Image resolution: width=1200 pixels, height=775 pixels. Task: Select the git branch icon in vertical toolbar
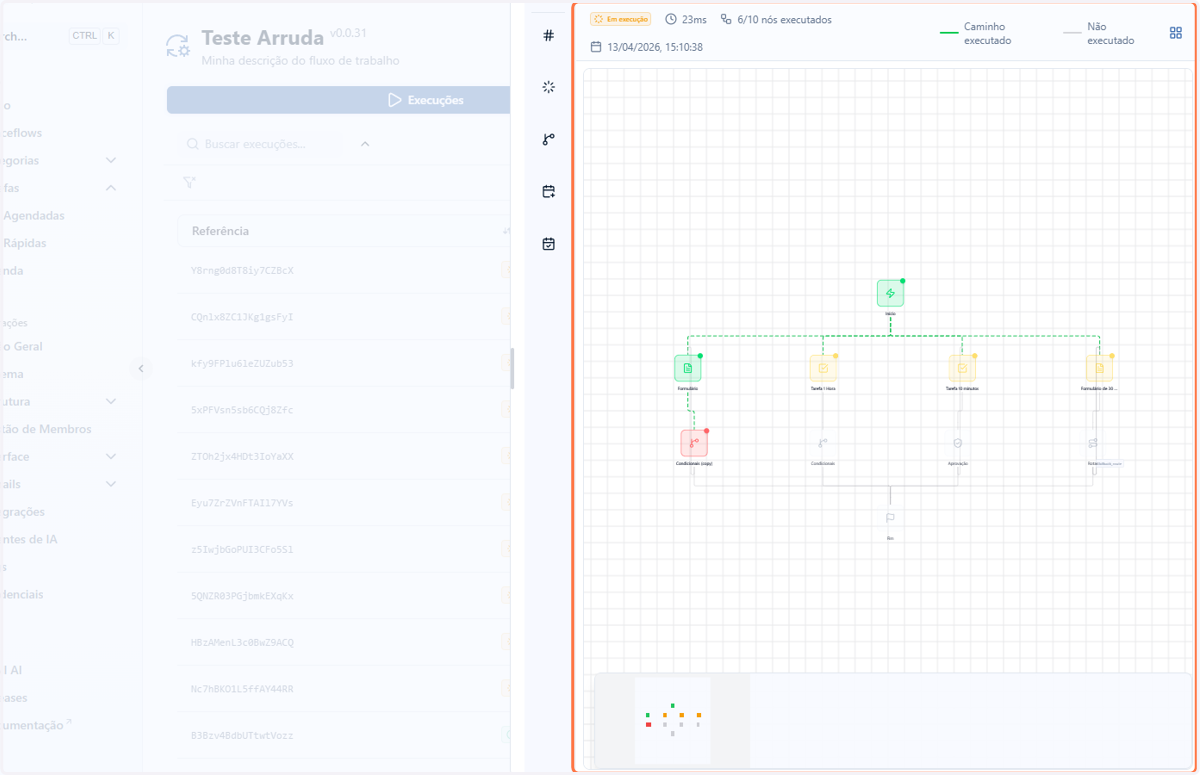point(548,139)
